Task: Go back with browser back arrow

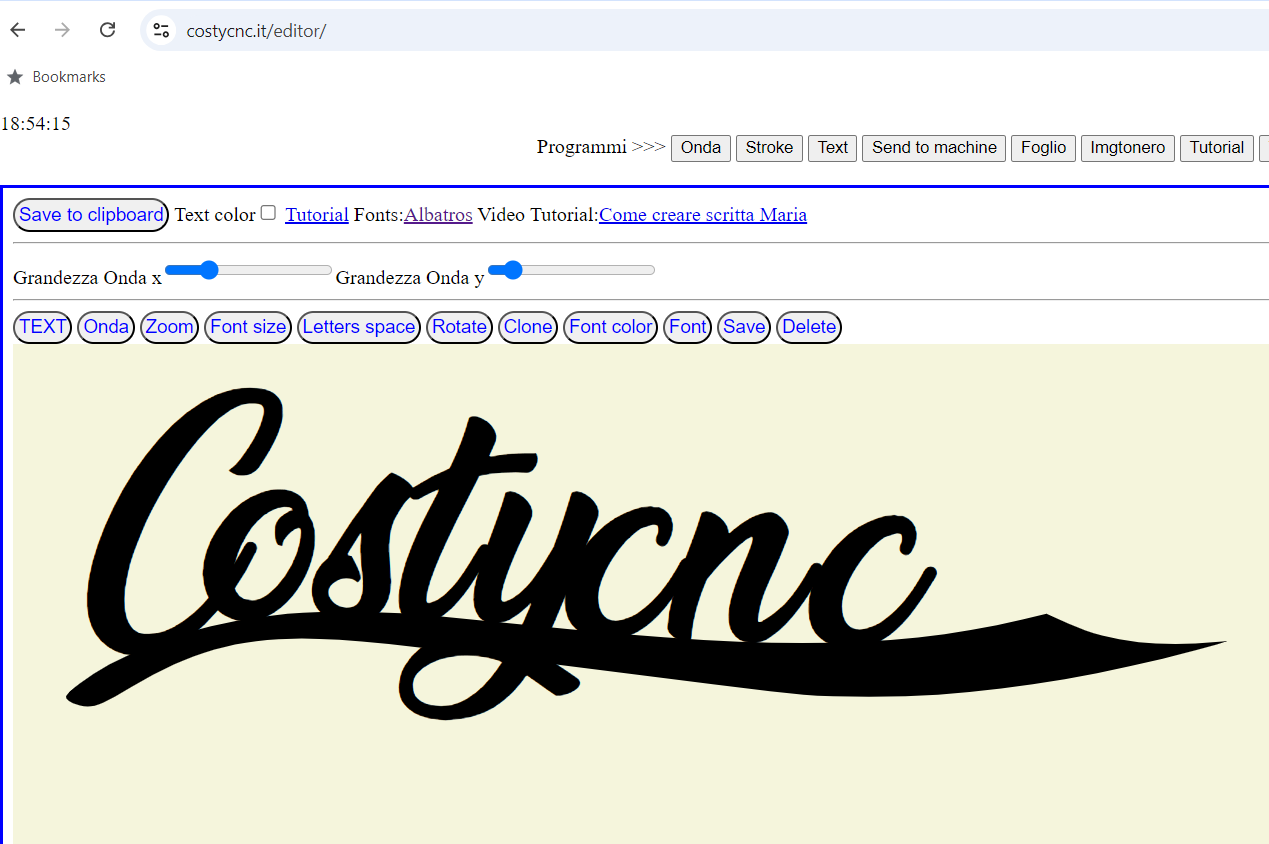Action: click(x=18, y=30)
